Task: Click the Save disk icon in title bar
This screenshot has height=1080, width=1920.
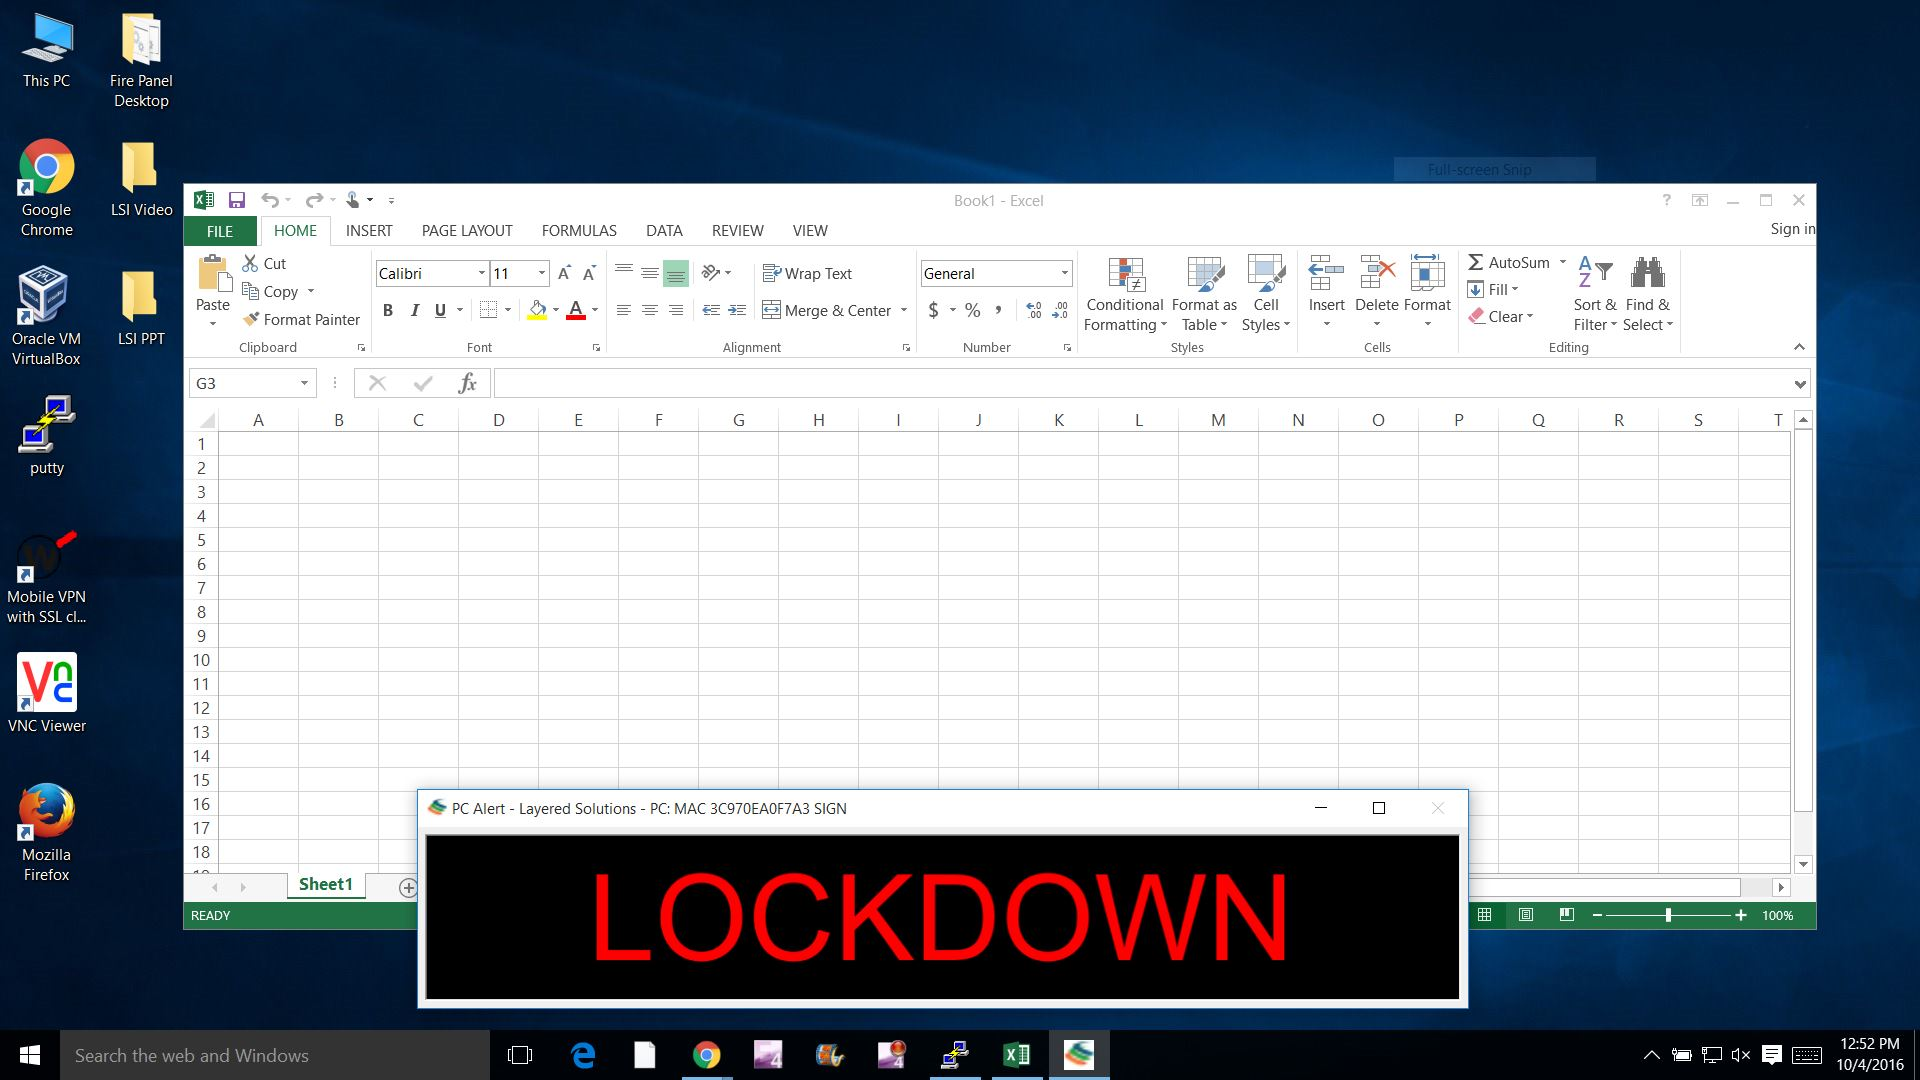Action: 237,200
